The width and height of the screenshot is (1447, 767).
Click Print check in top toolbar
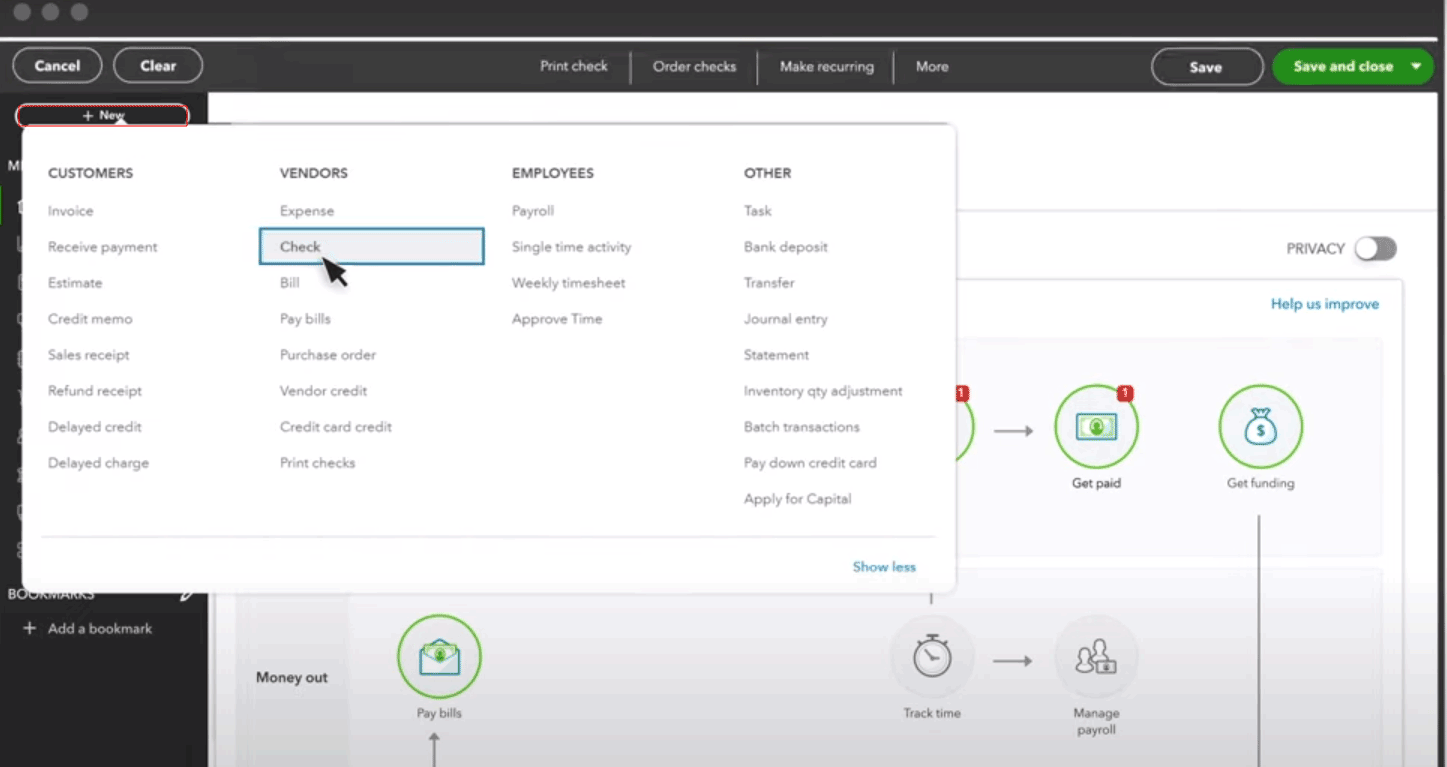574,67
